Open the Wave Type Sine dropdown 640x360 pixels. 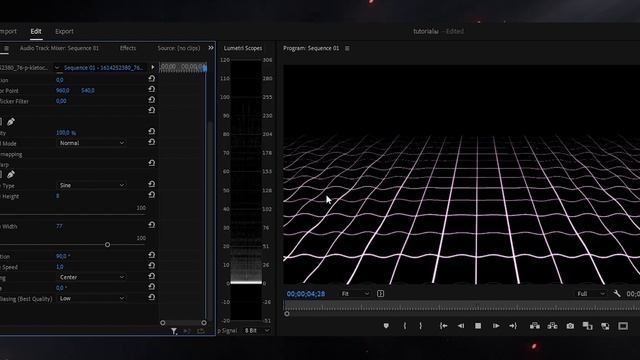pyautogui.click(x=91, y=185)
